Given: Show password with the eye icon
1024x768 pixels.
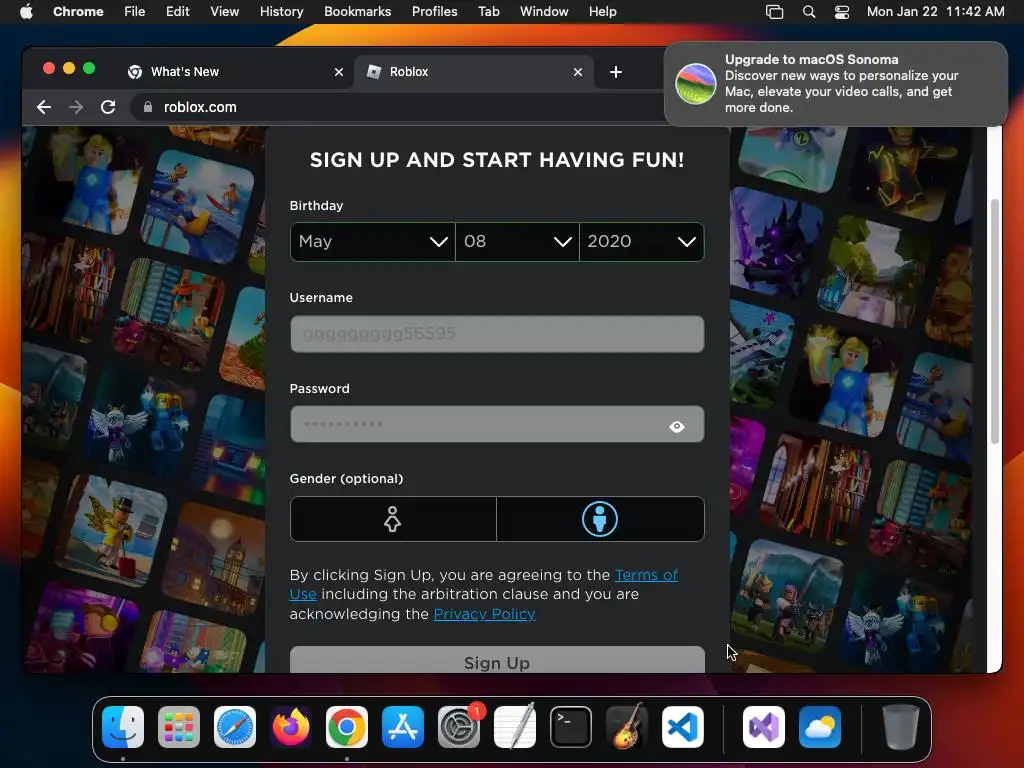Looking at the screenshot, I should 677,426.
